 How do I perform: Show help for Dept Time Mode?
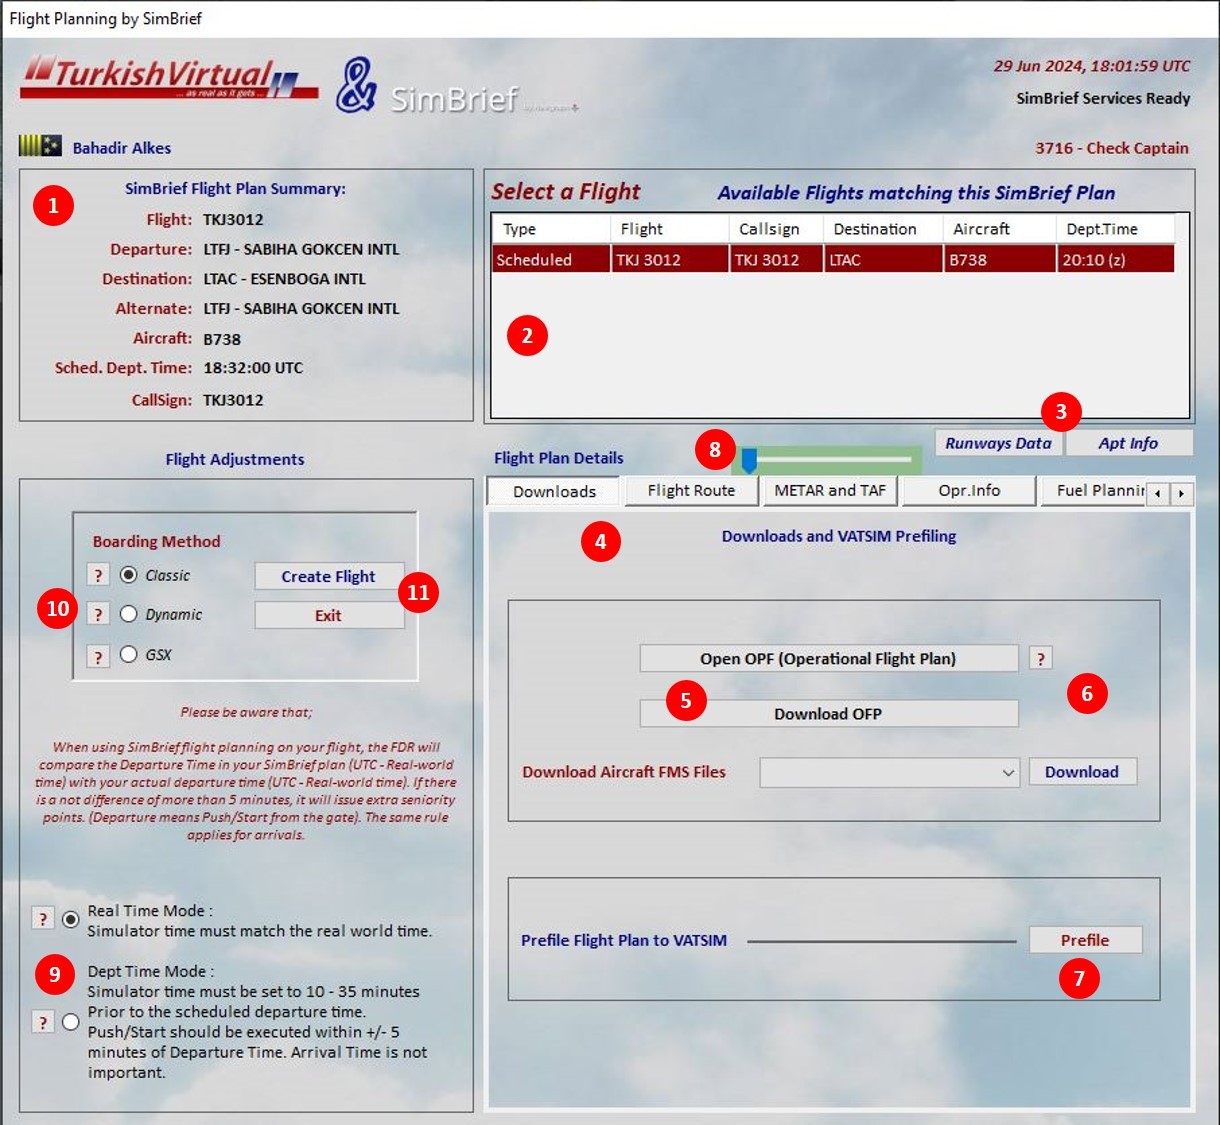pos(43,1021)
